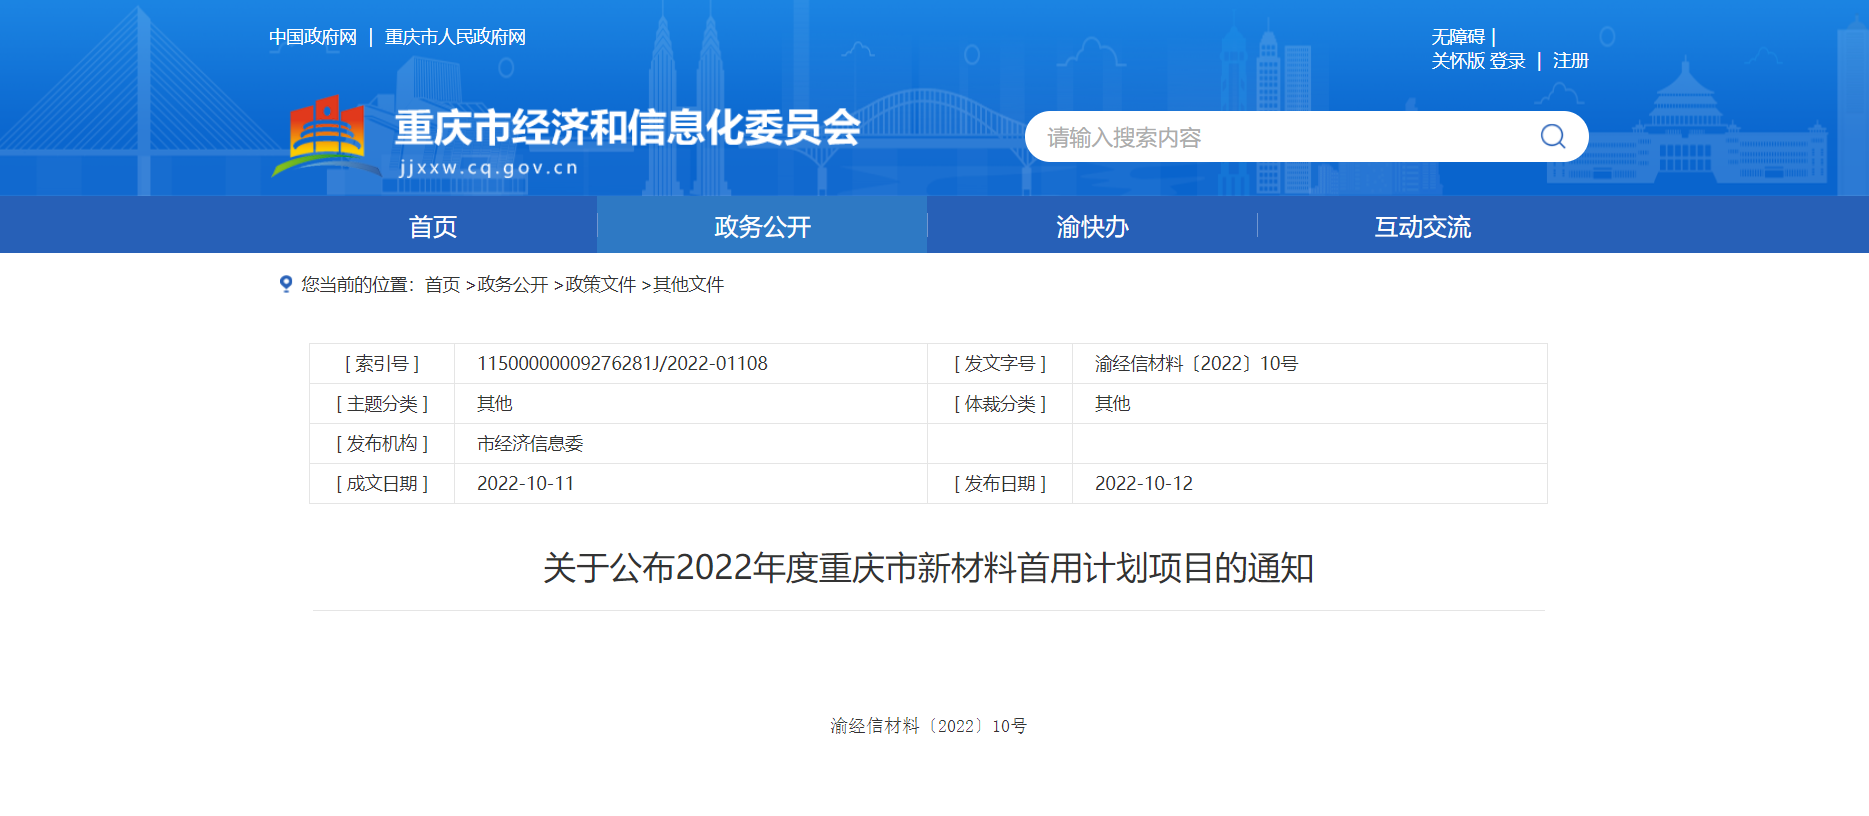Switch to 关怀版 care mode

tap(1457, 61)
